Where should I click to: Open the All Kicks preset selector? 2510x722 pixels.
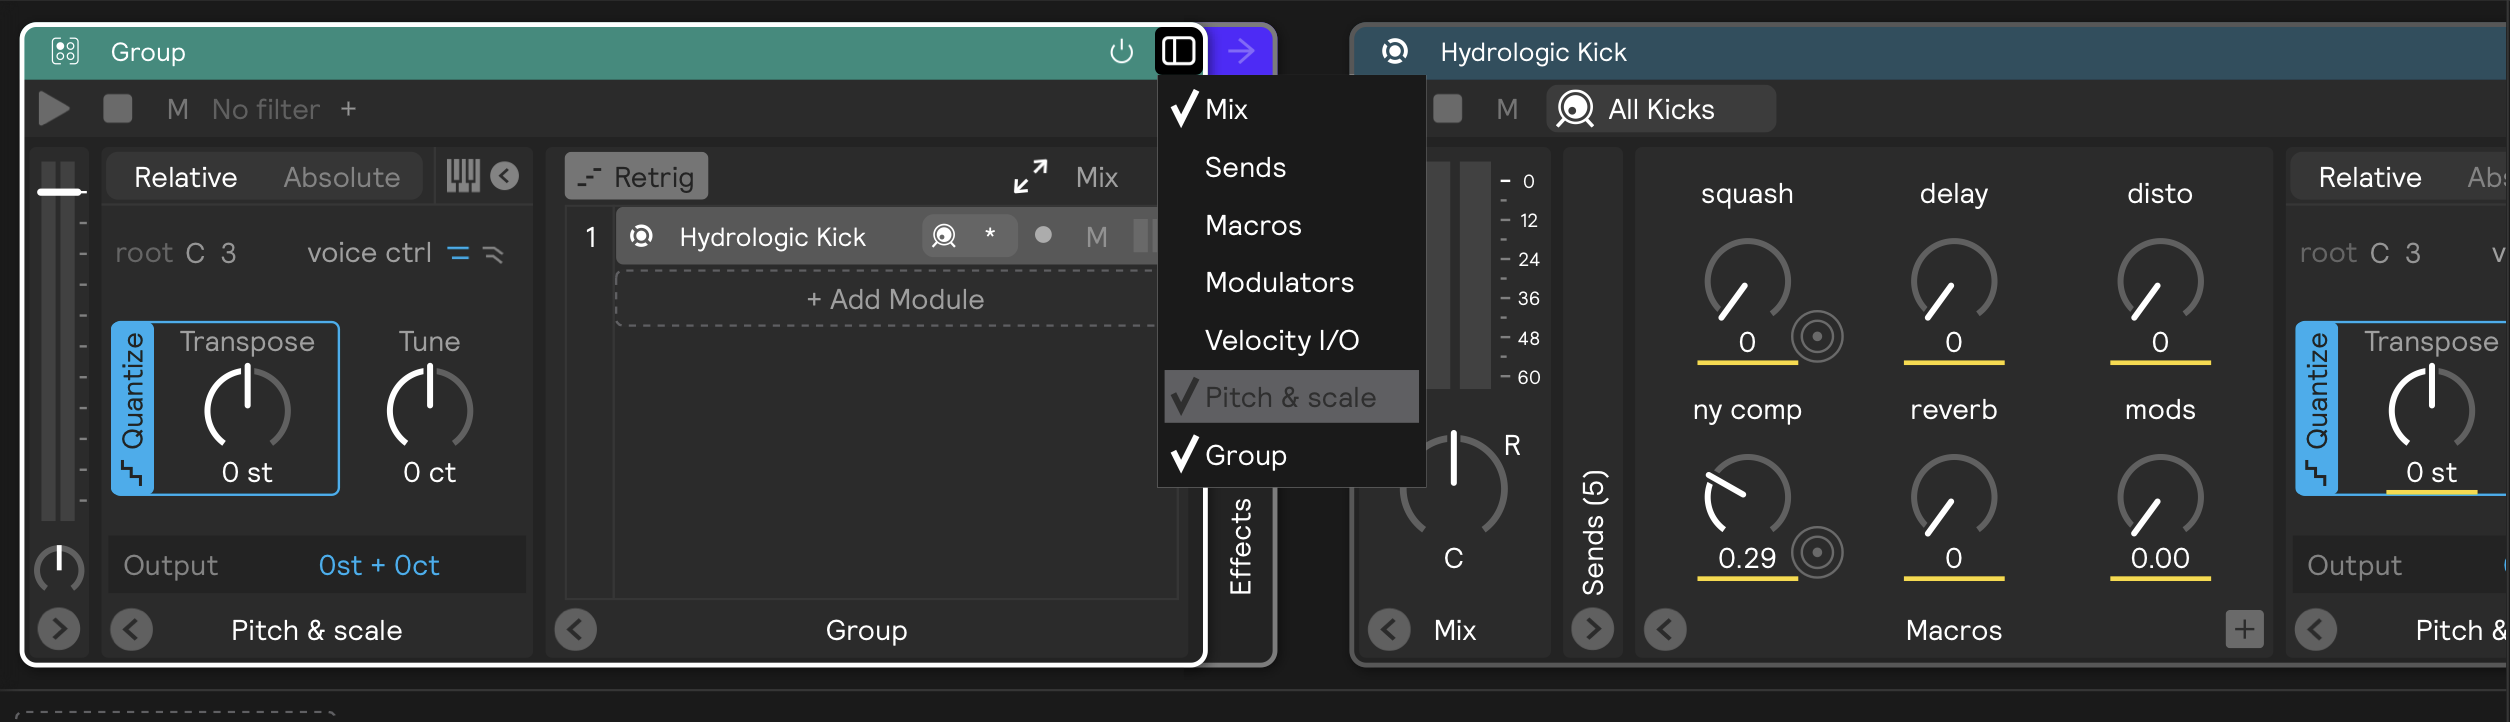click(x=1662, y=109)
